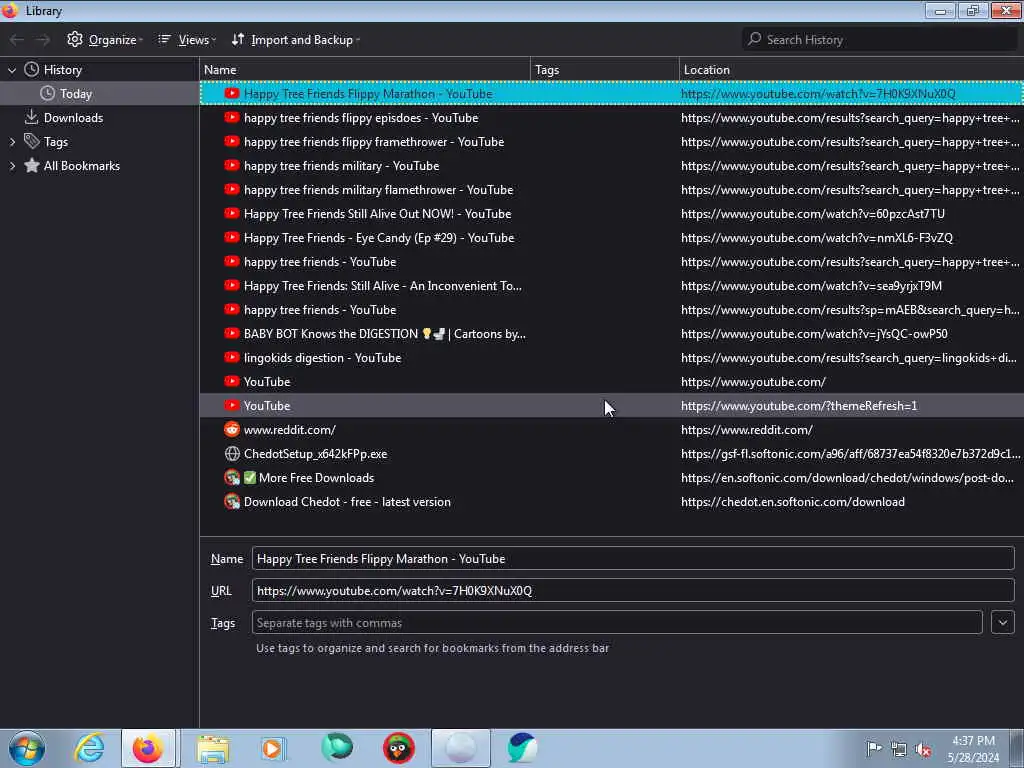Select 'Eye Candy (Ep #29)' history entry

coord(612,238)
